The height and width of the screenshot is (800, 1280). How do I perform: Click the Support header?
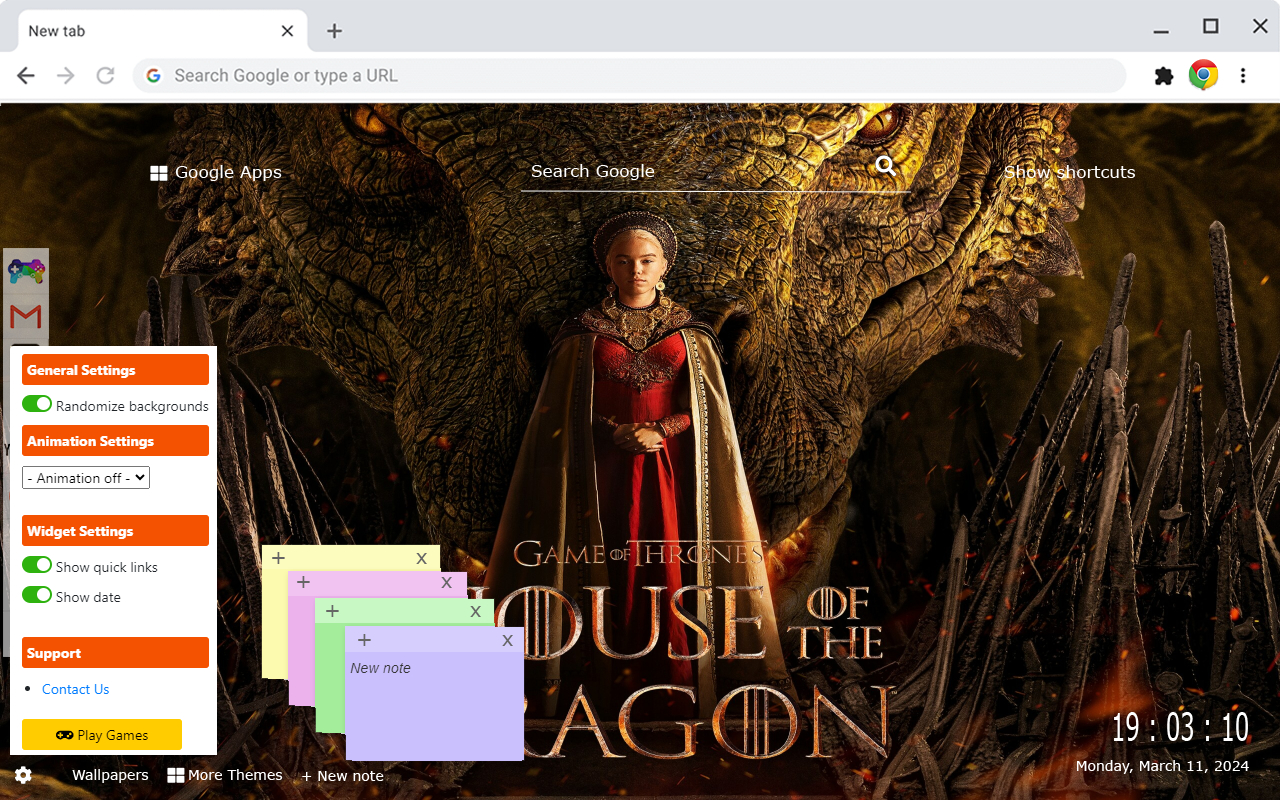coord(115,652)
